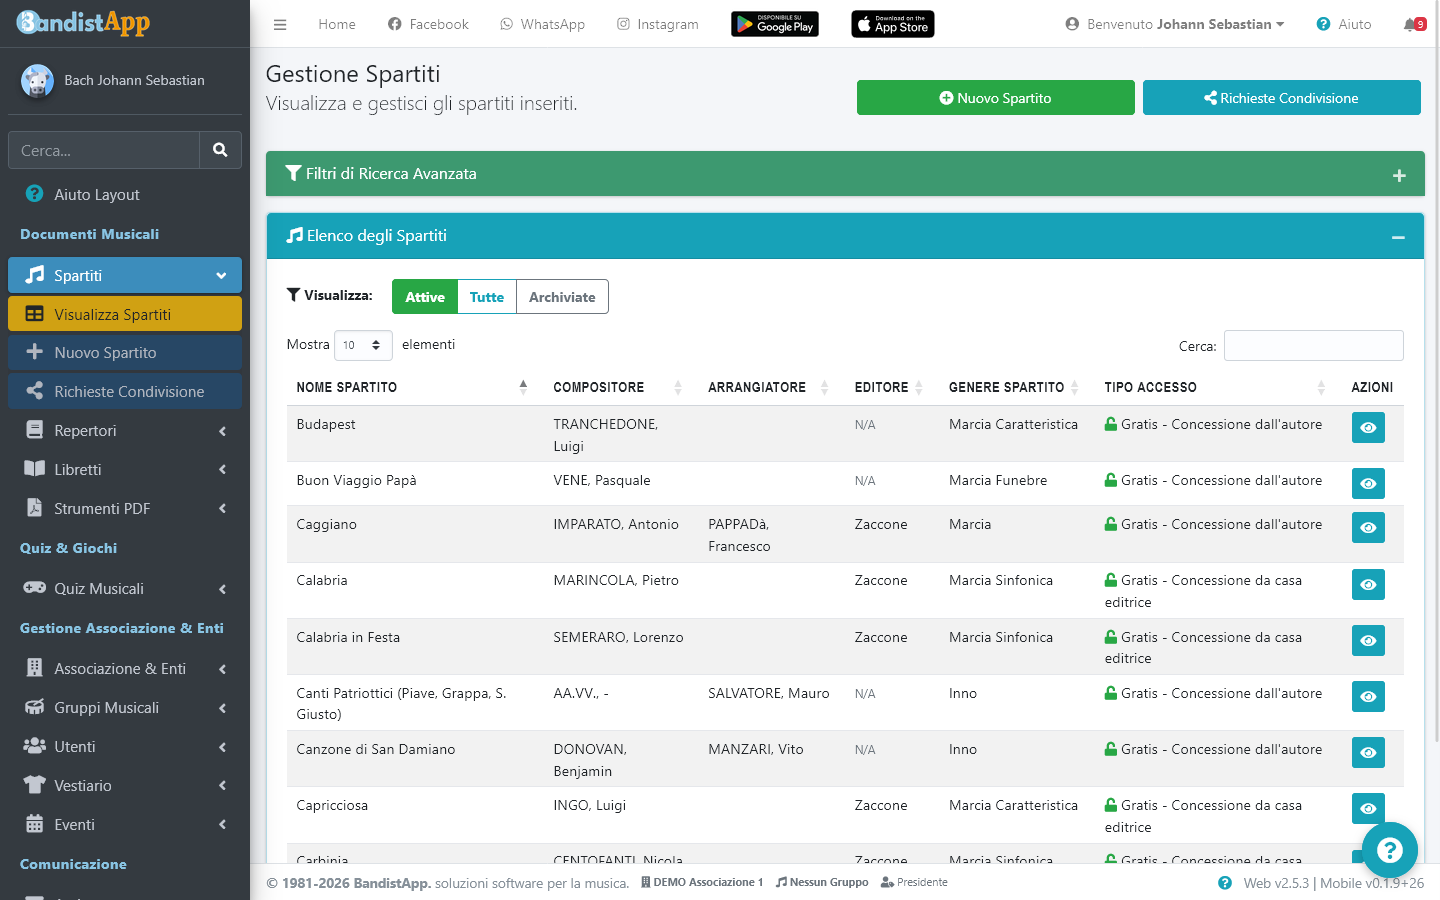Switch the view filter to Tutte

487,297
